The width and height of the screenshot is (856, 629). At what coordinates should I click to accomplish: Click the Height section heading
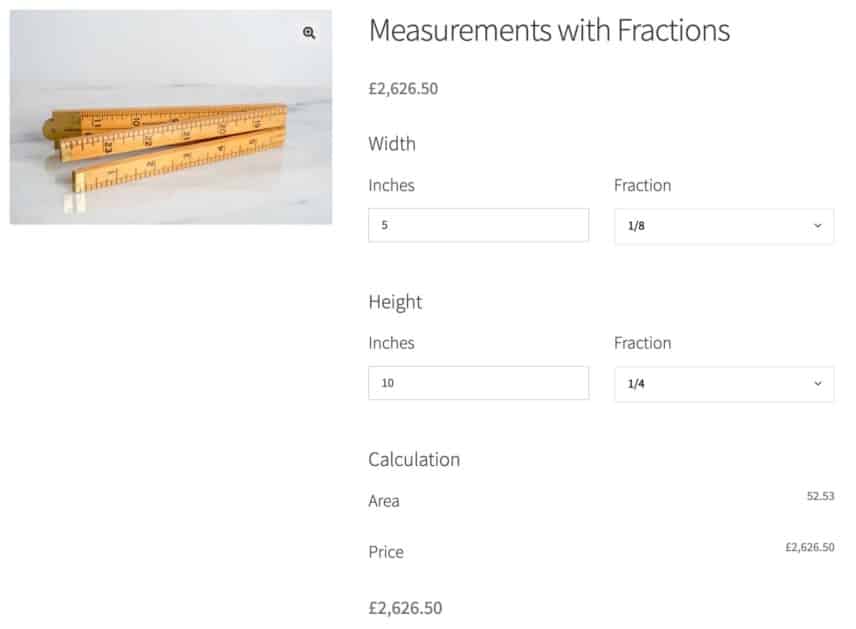[394, 302]
